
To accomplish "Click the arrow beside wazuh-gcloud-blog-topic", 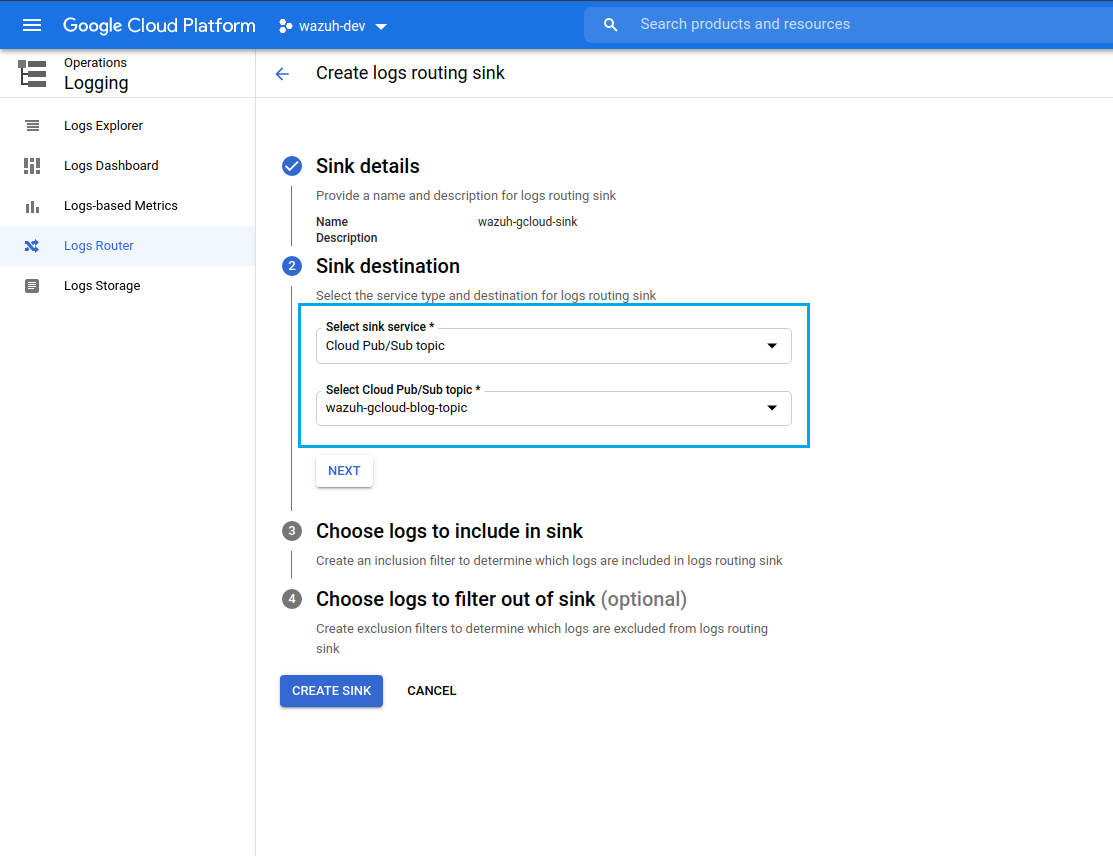I will (772, 408).
